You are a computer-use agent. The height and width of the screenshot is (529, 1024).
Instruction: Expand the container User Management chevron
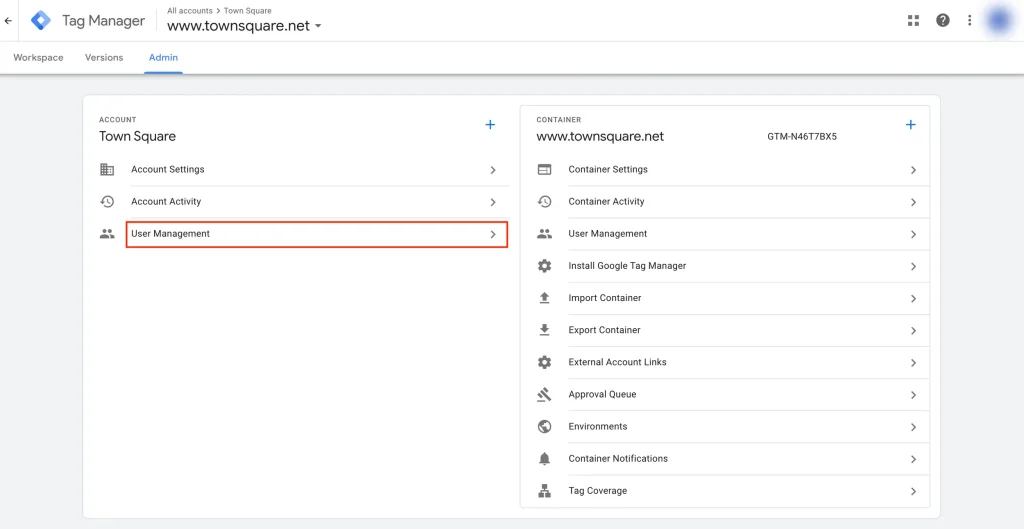tap(914, 234)
